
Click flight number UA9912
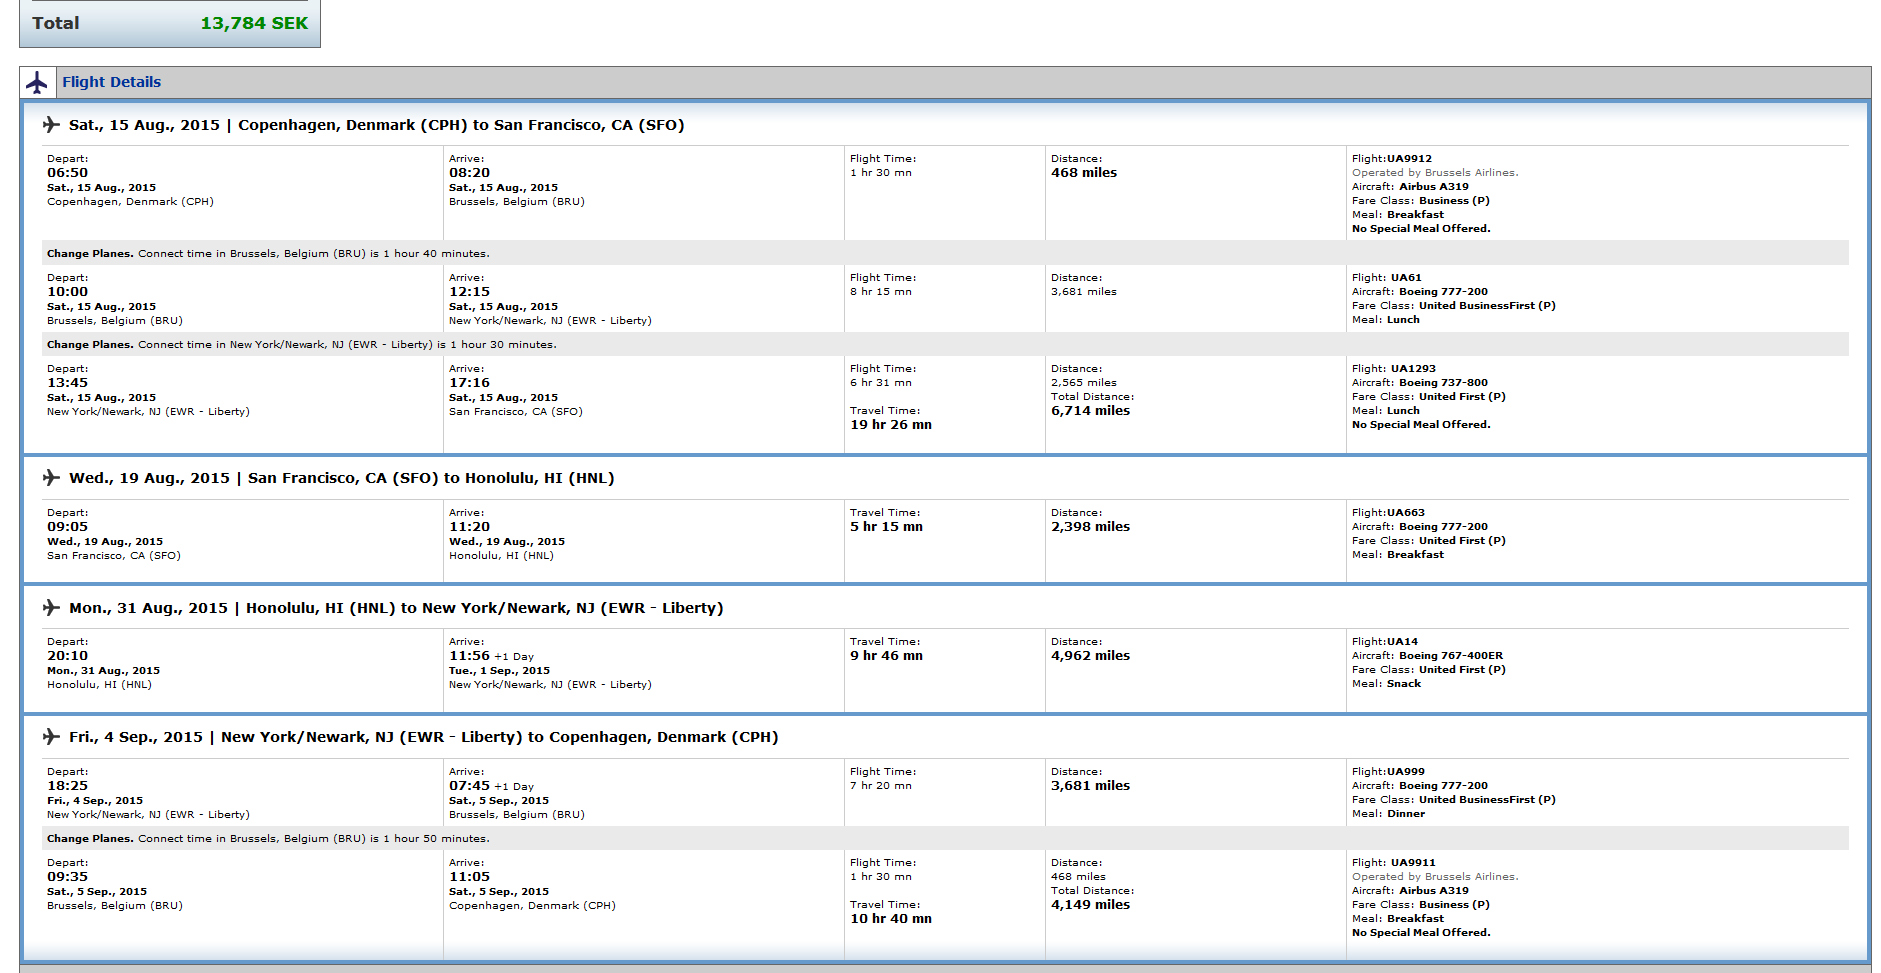1408,158
